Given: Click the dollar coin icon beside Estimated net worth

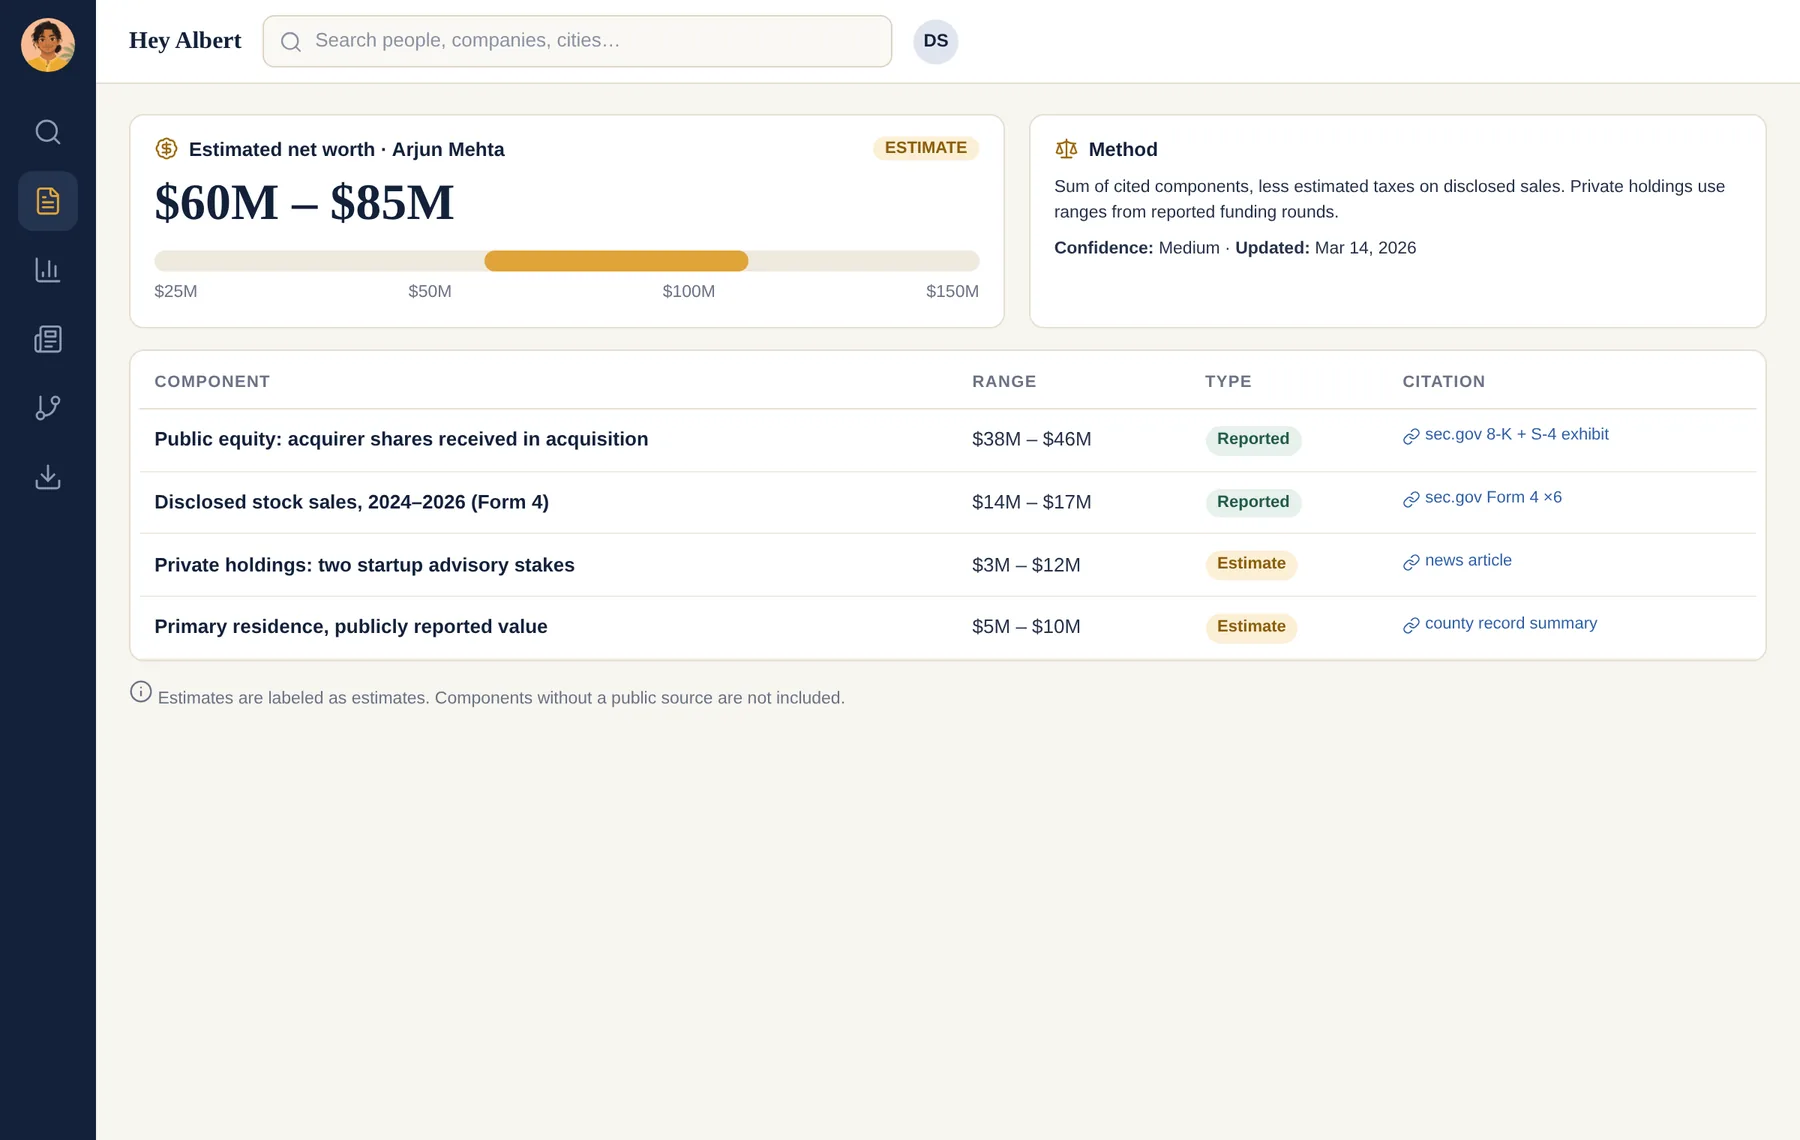Looking at the screenshot, I should tap(167, 149).
